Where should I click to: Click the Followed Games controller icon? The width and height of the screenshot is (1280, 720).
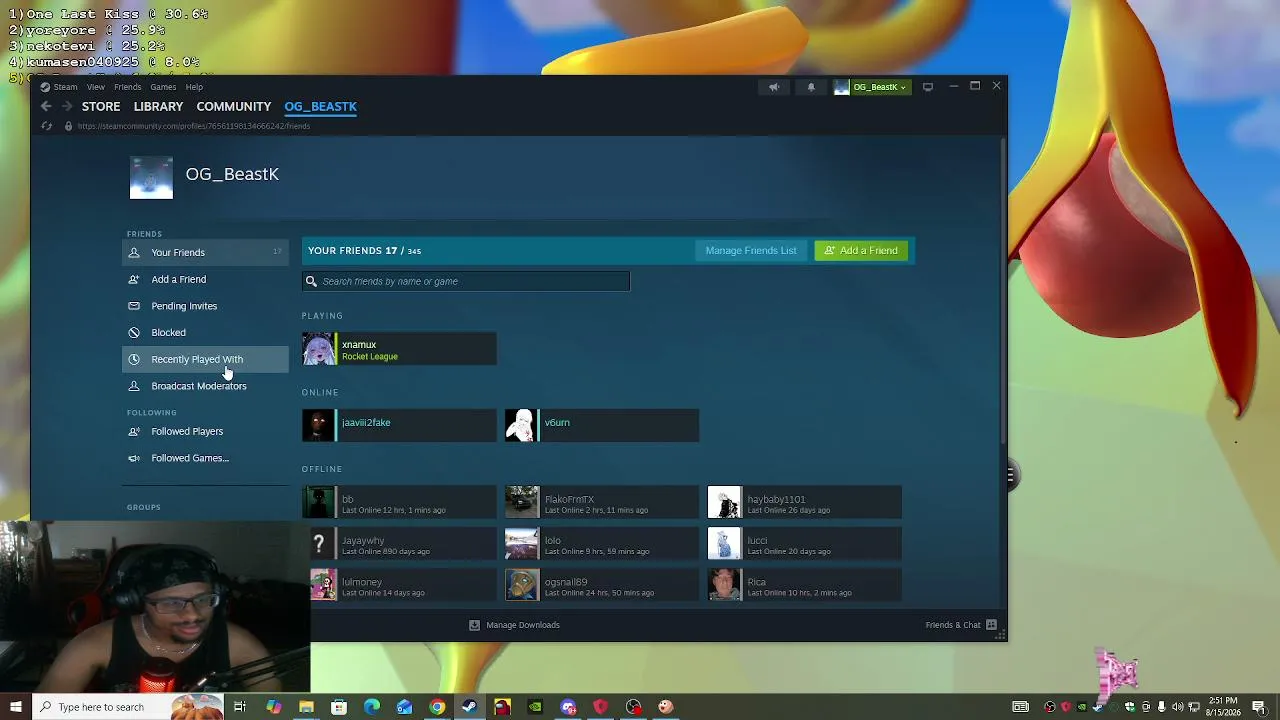[x=134, y=458]
